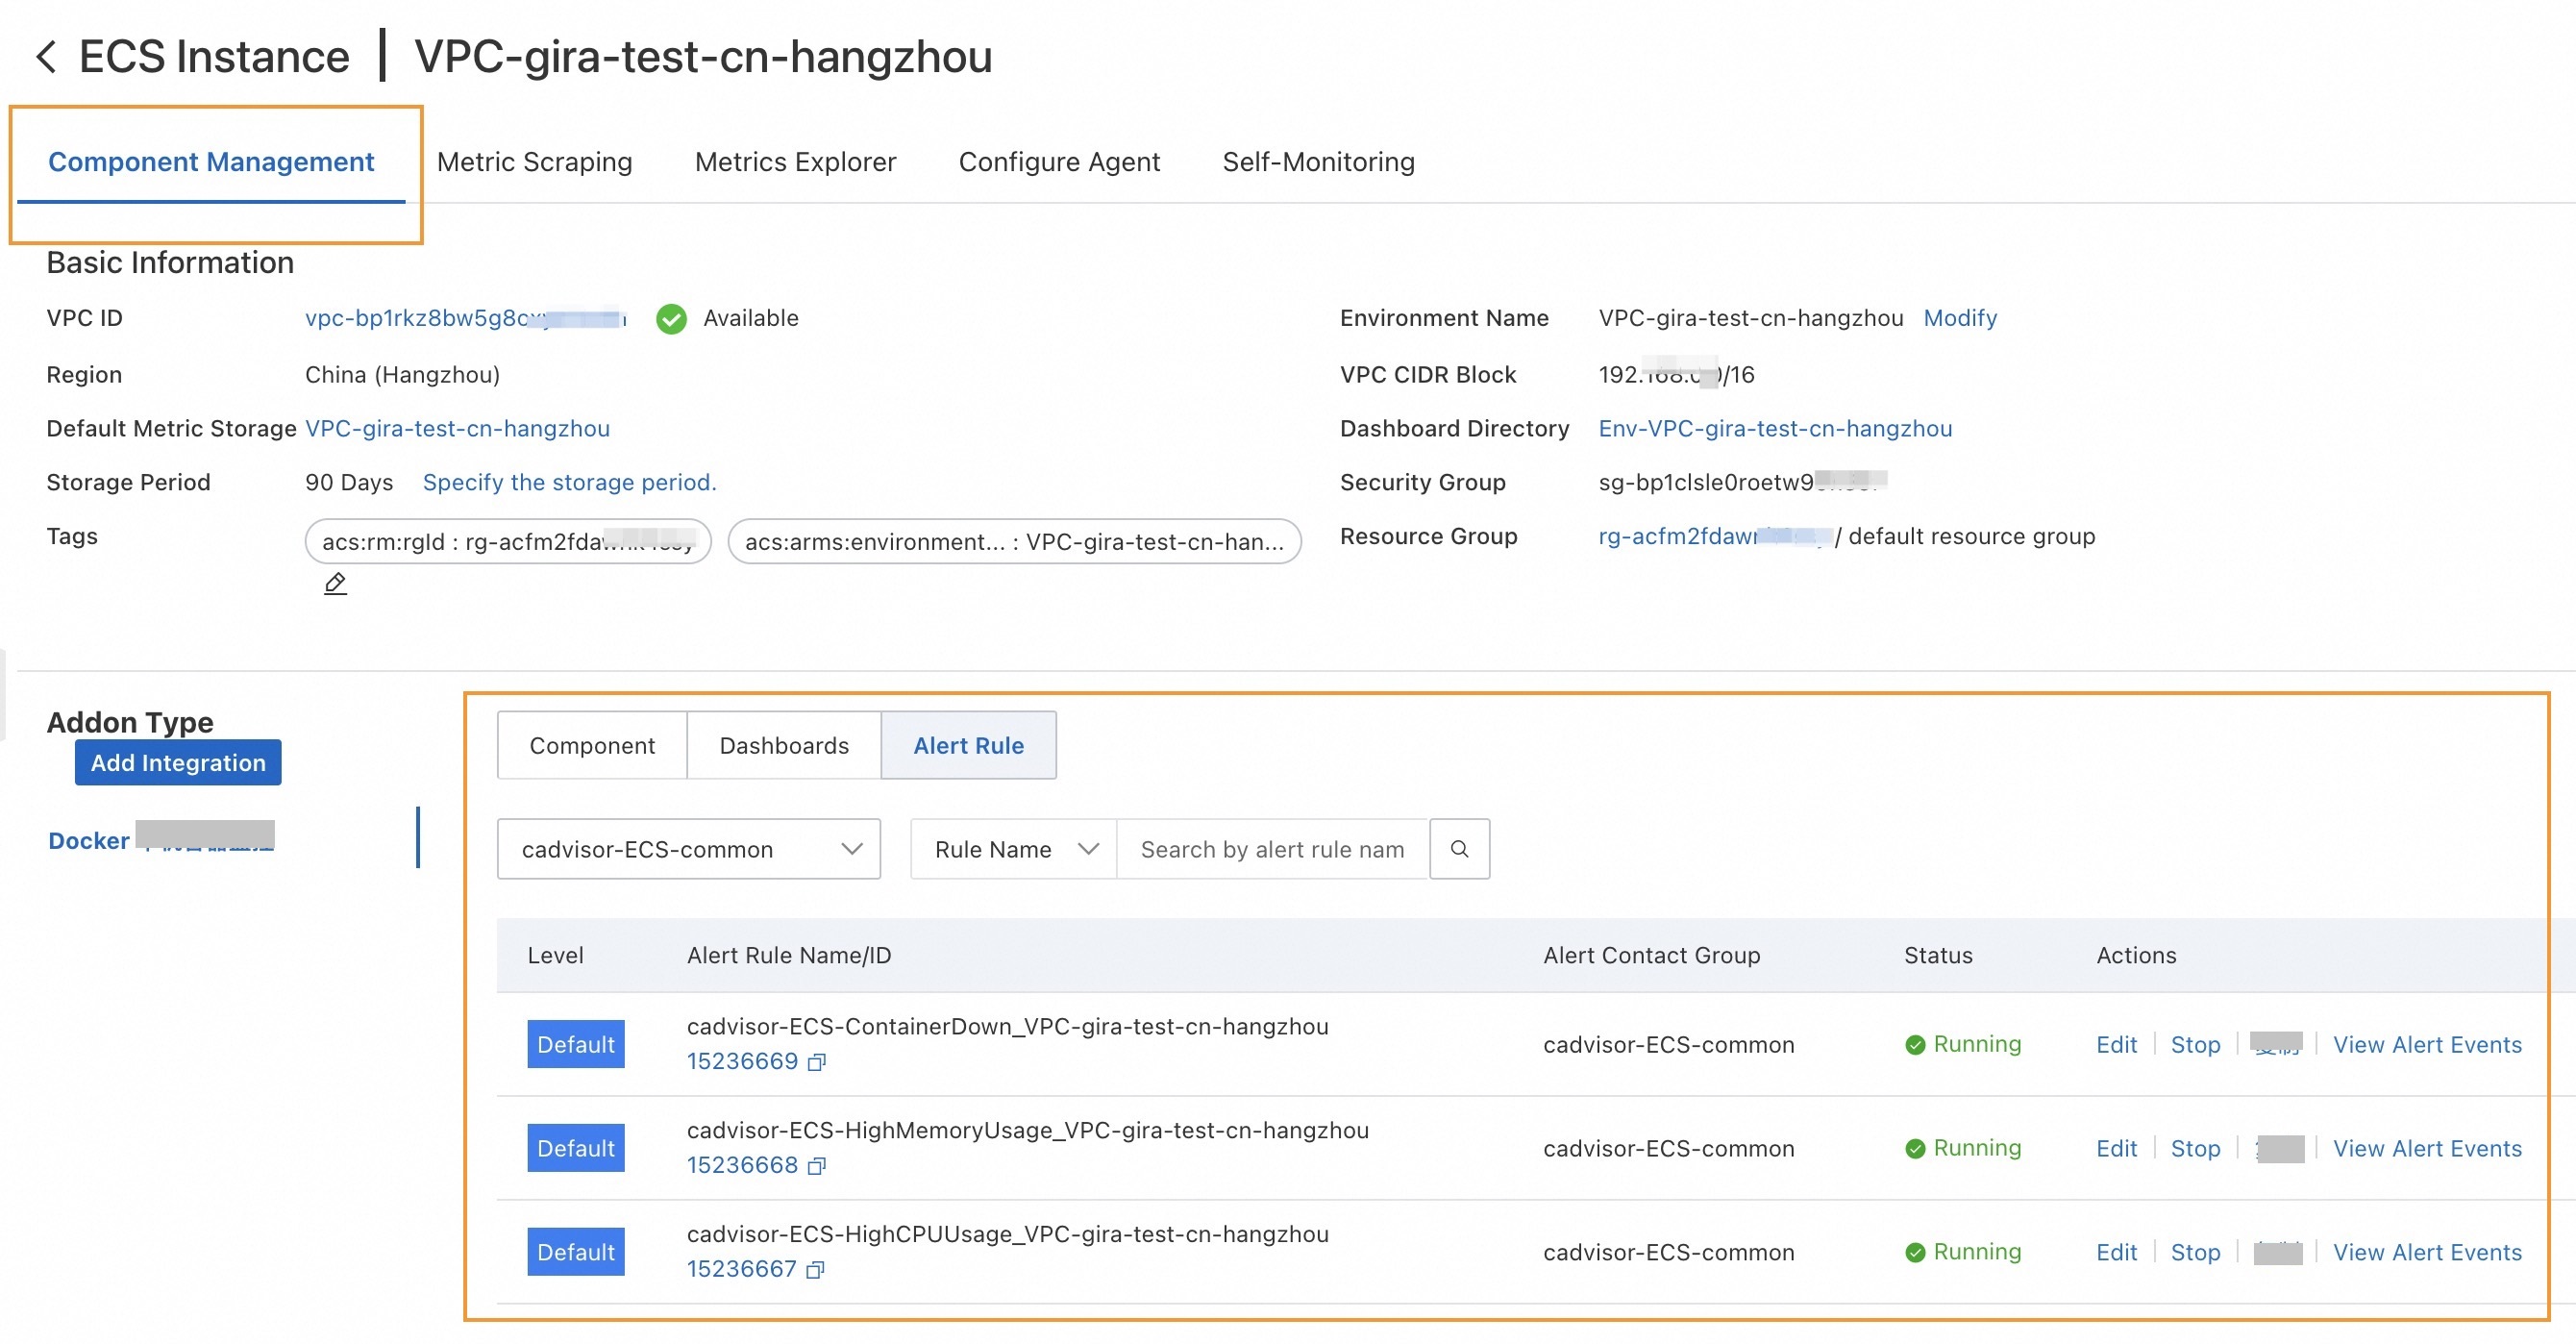Click the back arrow beside ECS Instance
This screenshot has width=2576, height=1344.
tap(46, 56)
